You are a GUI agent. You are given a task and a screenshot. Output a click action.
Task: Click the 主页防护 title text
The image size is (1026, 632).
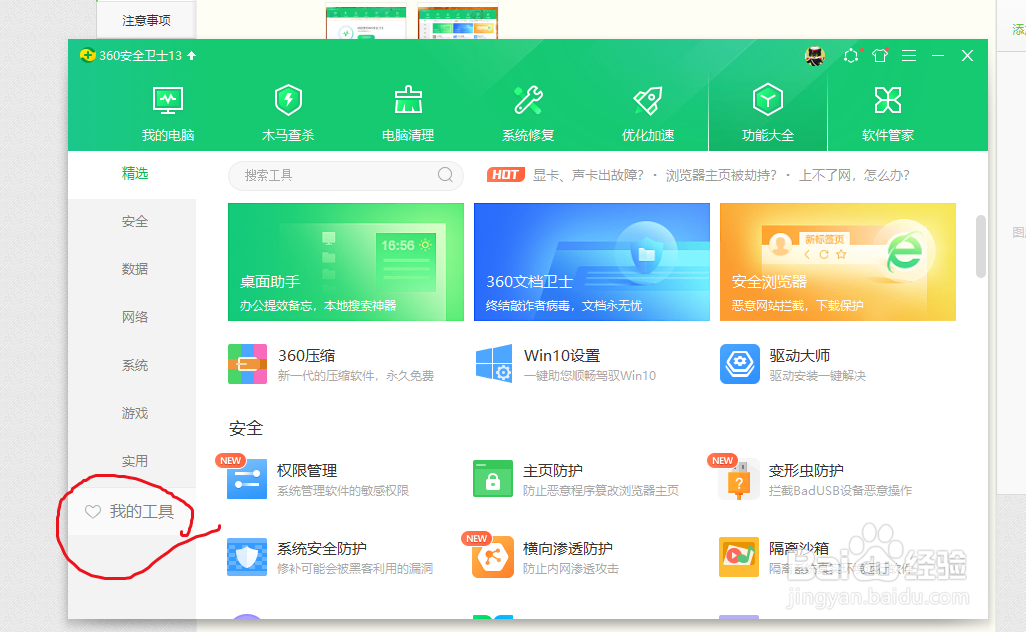(553, 470)
